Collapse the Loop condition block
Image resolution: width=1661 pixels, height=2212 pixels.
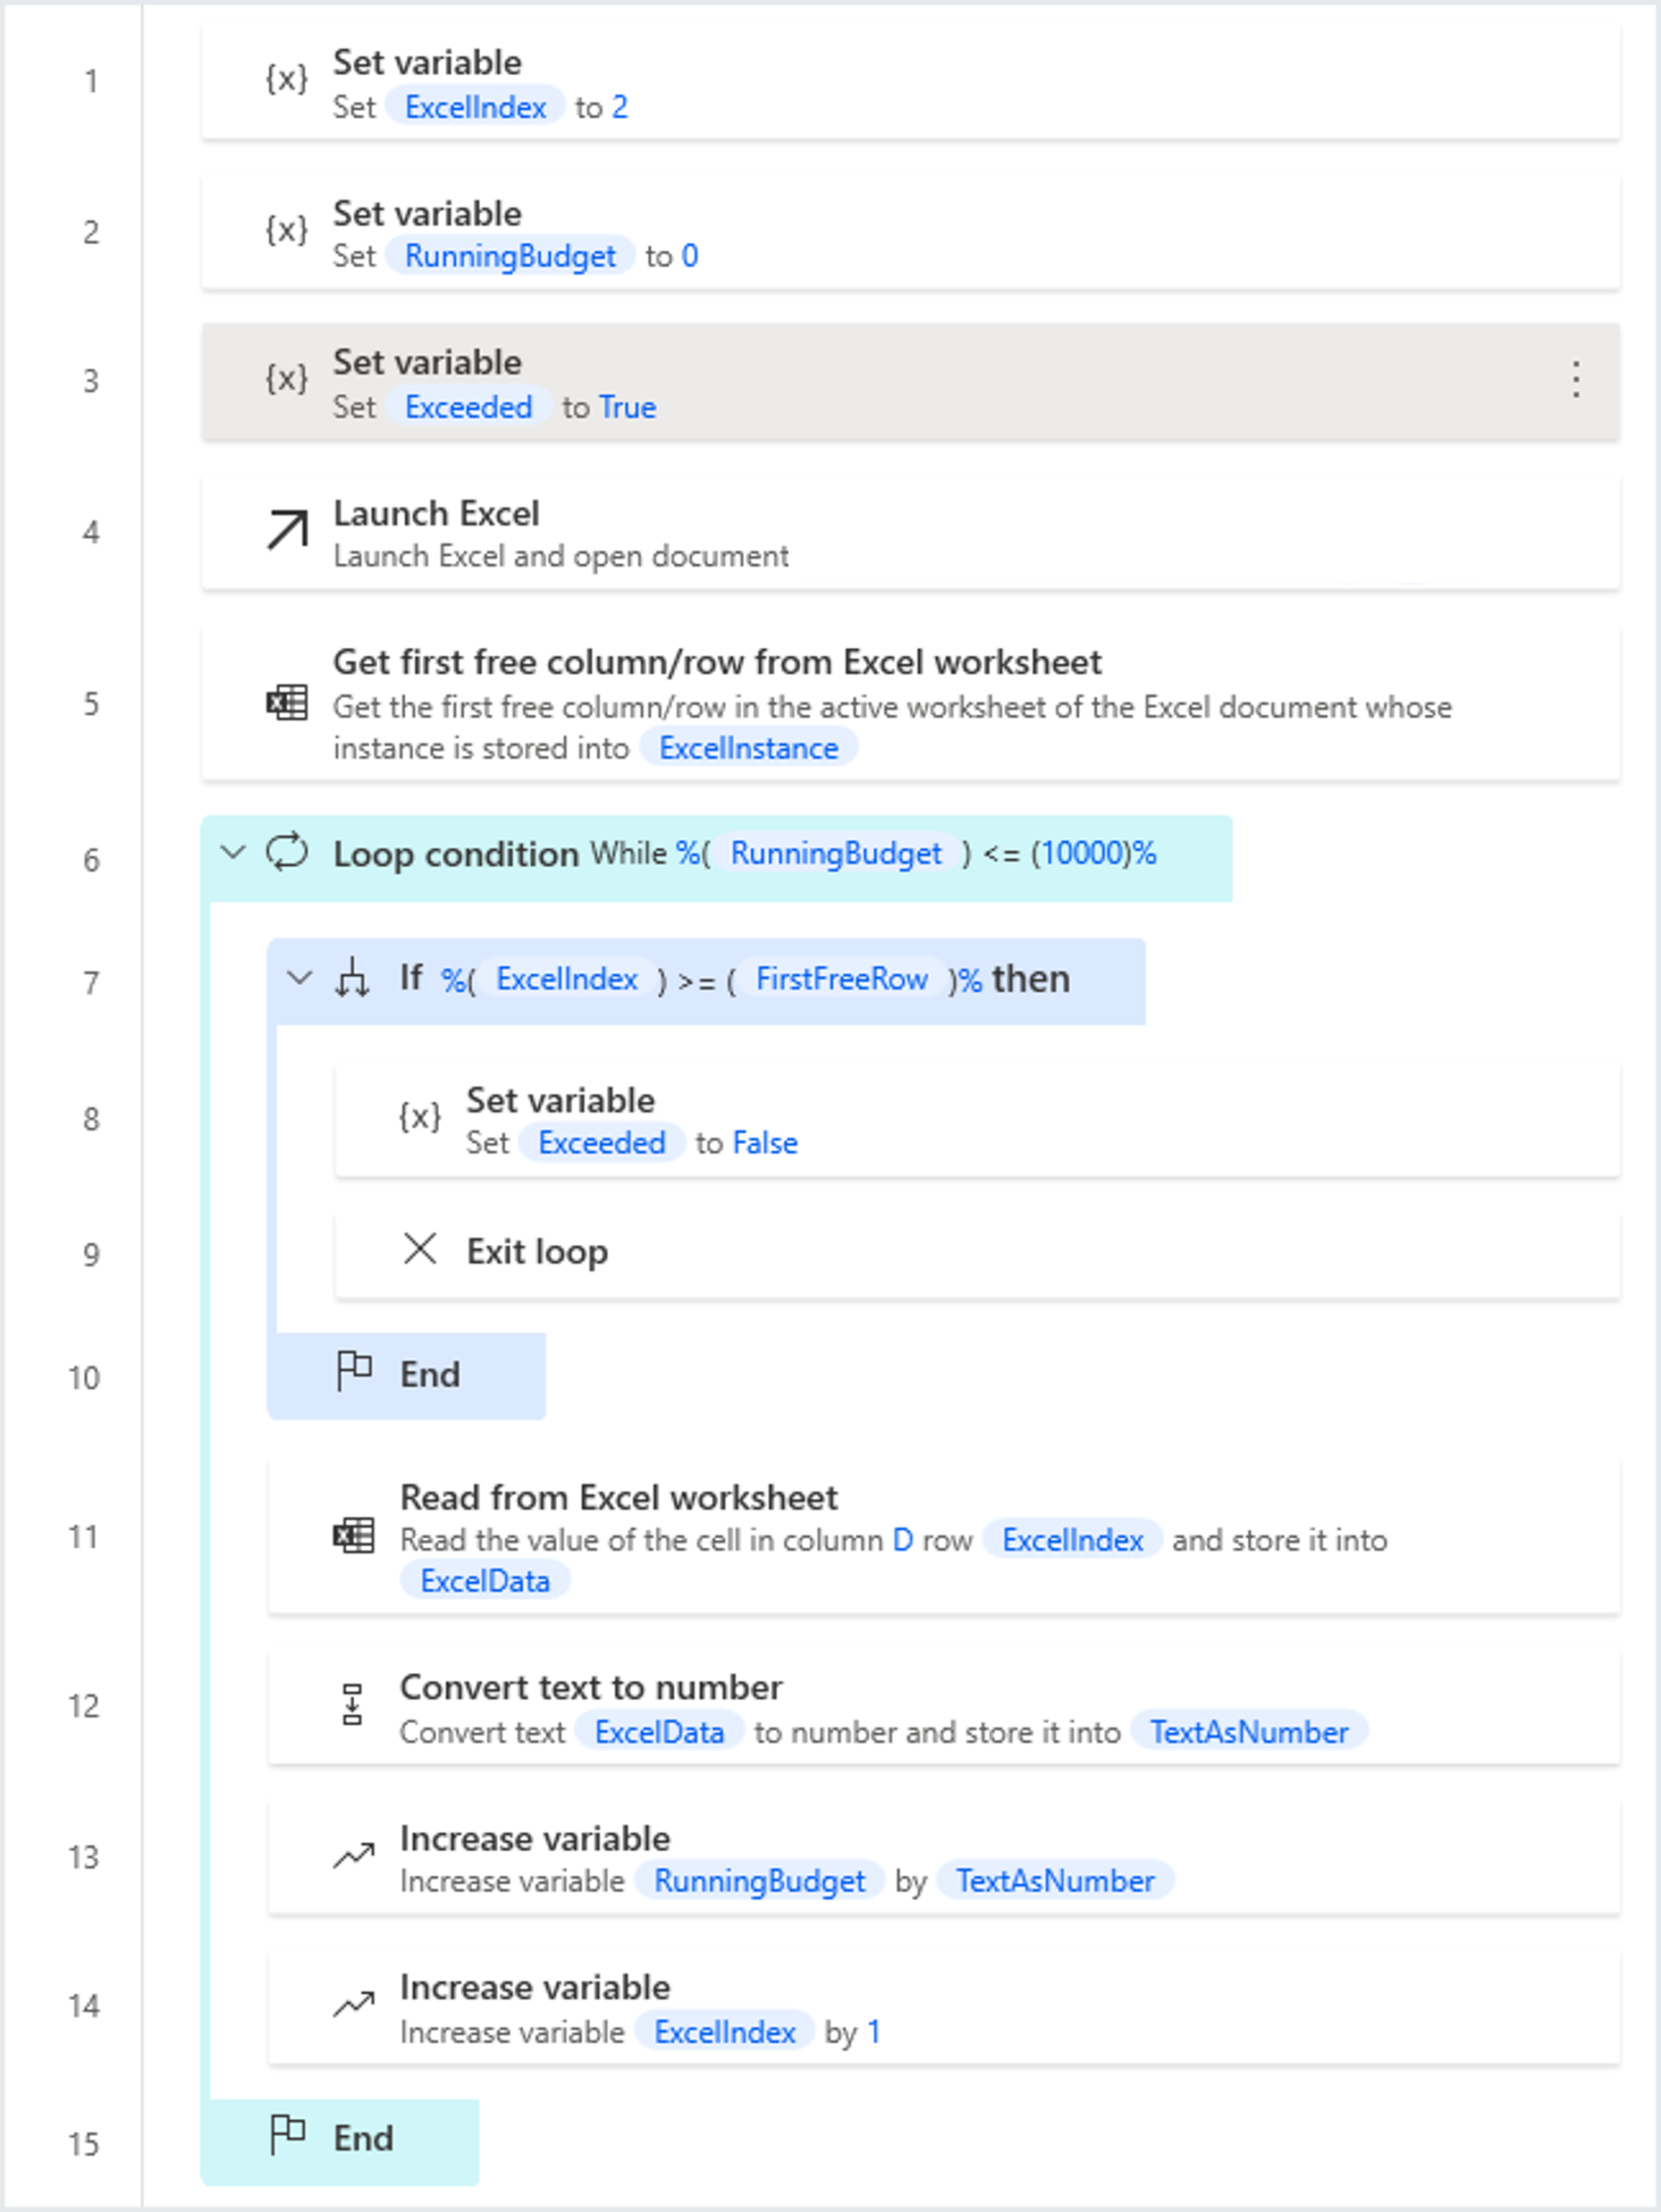232,852
